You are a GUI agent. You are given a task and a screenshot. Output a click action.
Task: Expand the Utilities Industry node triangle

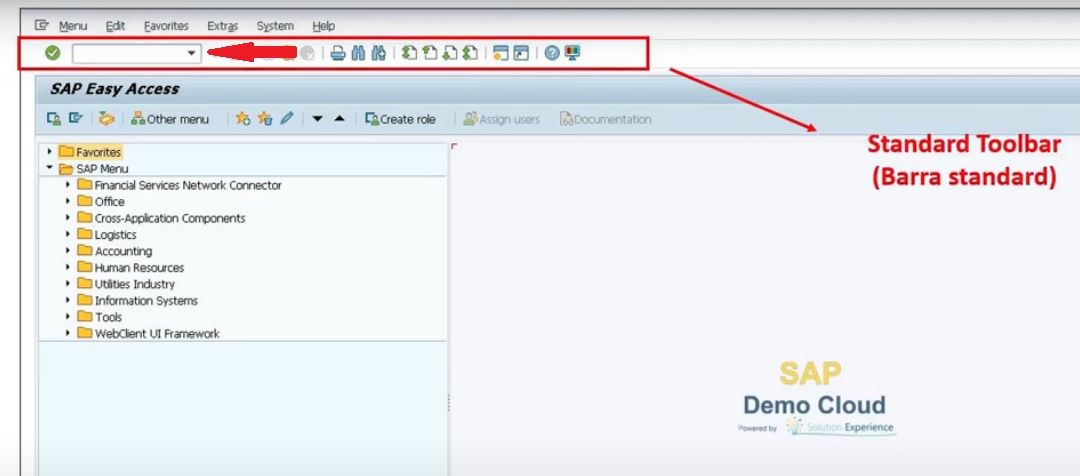pos(68,284)
